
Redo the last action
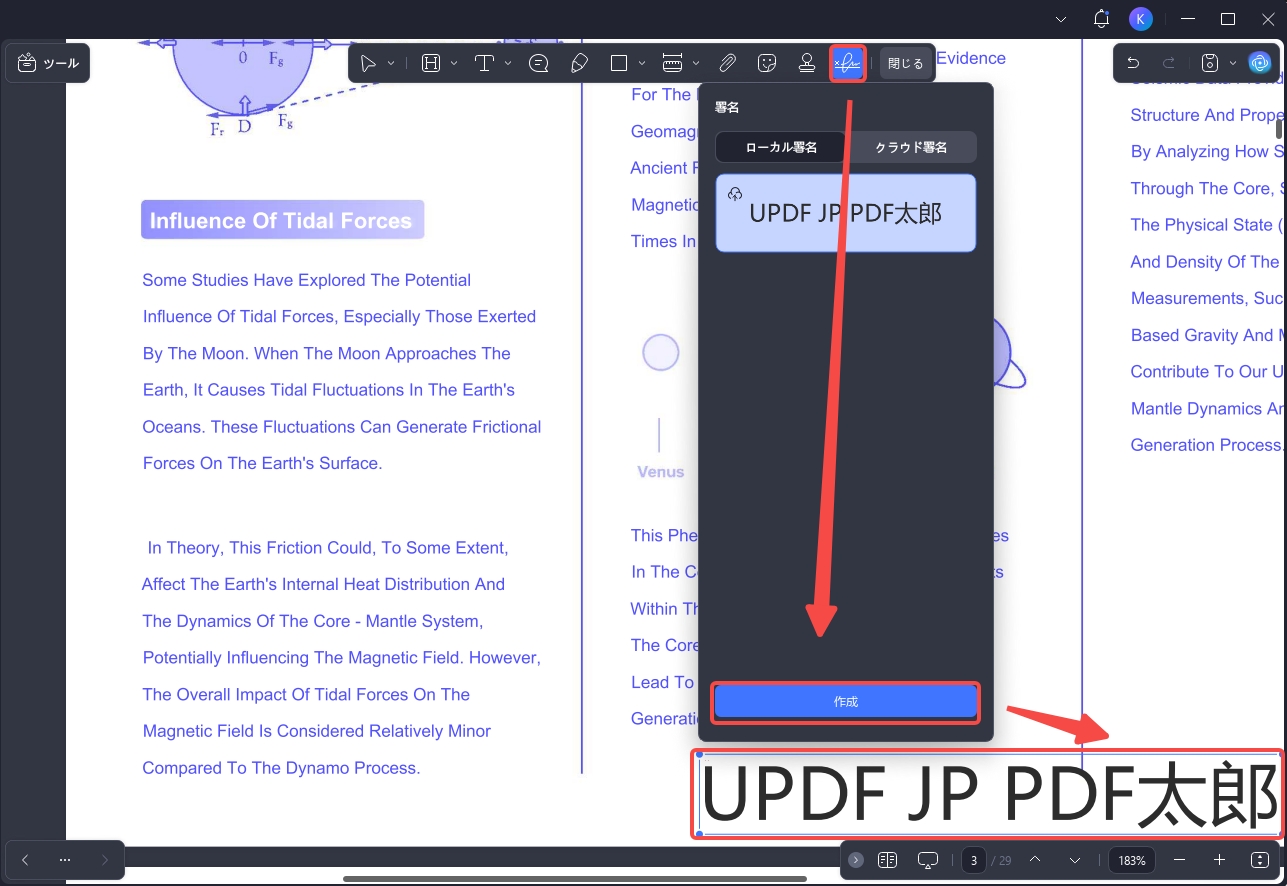[x=1169, y=63]
